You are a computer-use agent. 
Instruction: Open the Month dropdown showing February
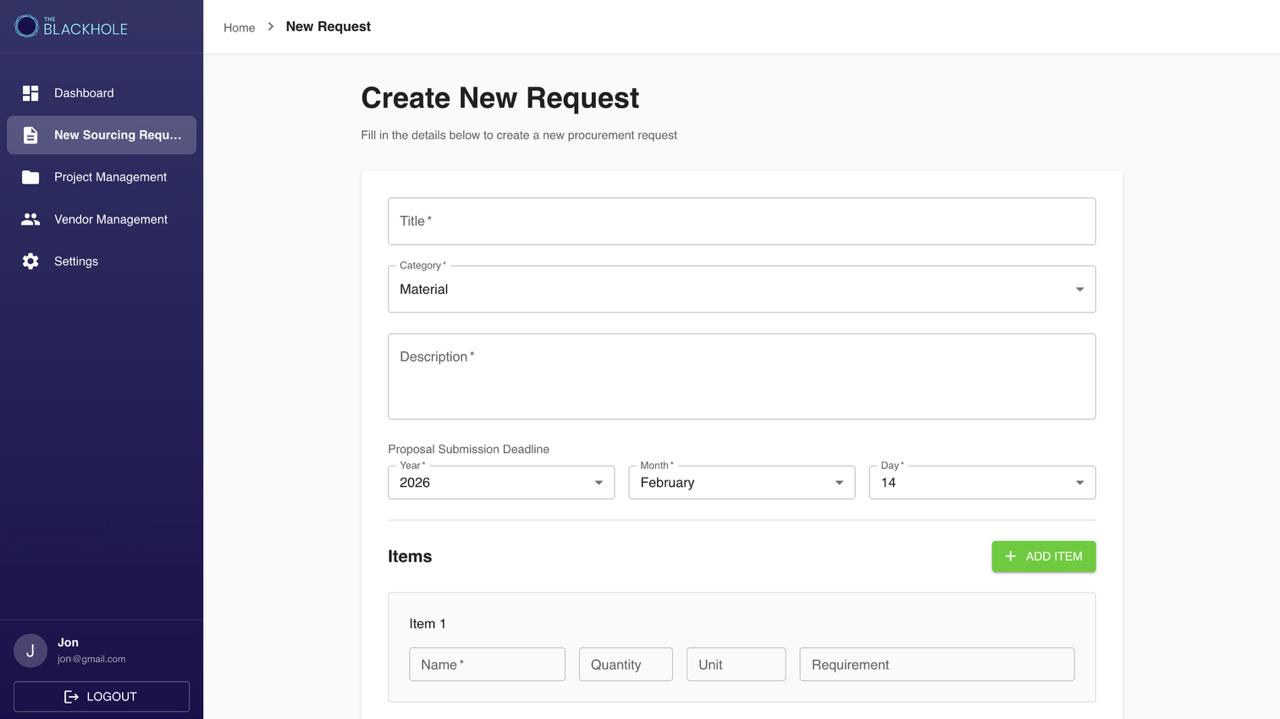click(x=742, y=482)
